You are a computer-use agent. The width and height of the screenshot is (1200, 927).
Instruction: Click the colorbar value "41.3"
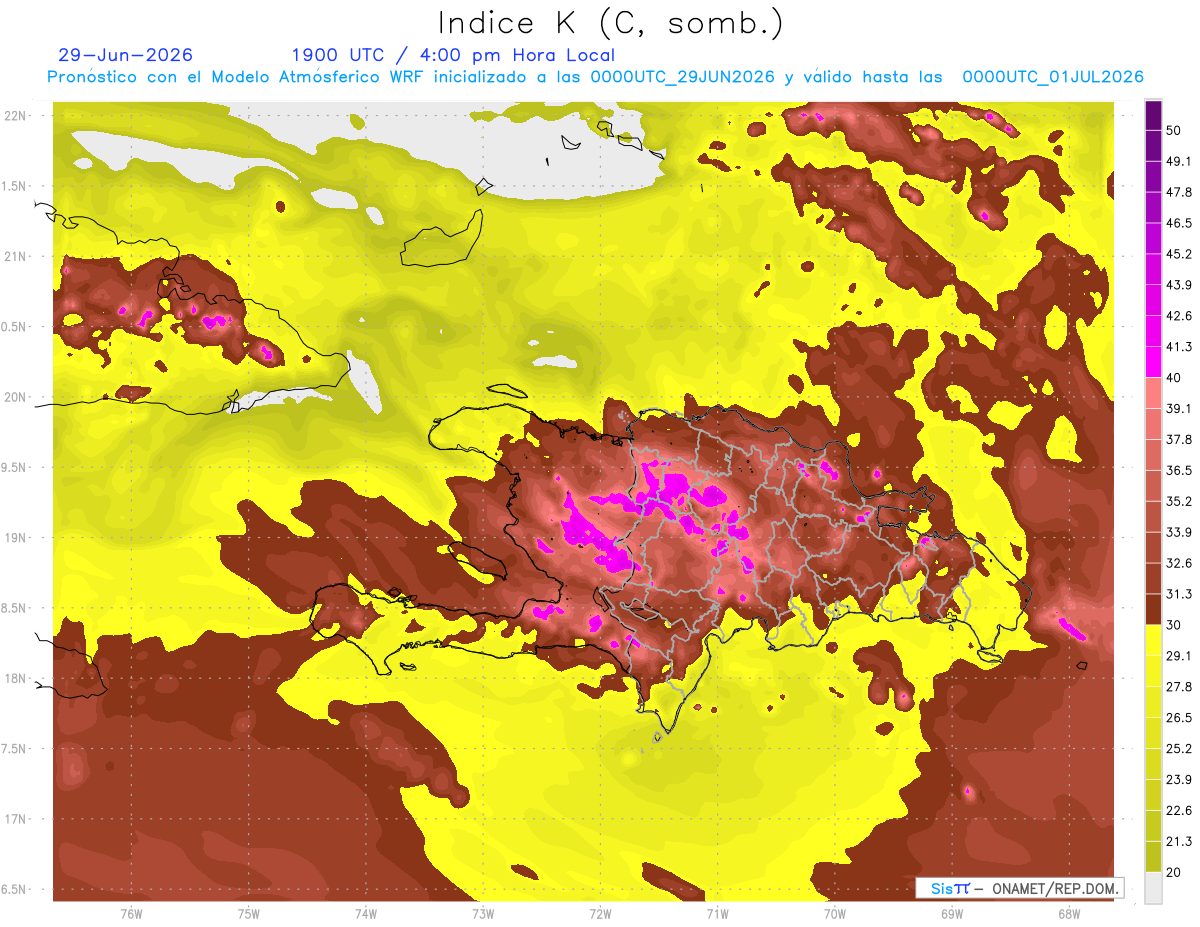[1178, 347]
